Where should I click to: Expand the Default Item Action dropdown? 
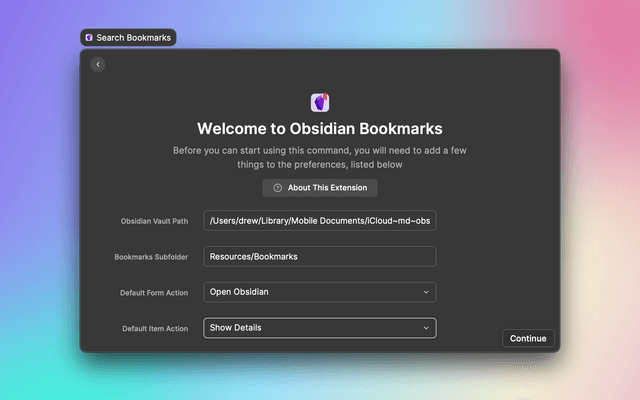click(320, 328)
